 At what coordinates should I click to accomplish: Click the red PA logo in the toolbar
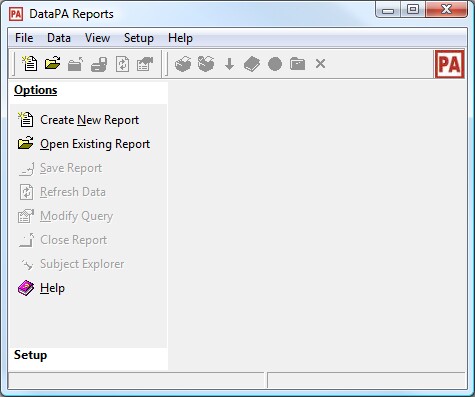pyautogui.click(x=449, y=64)
